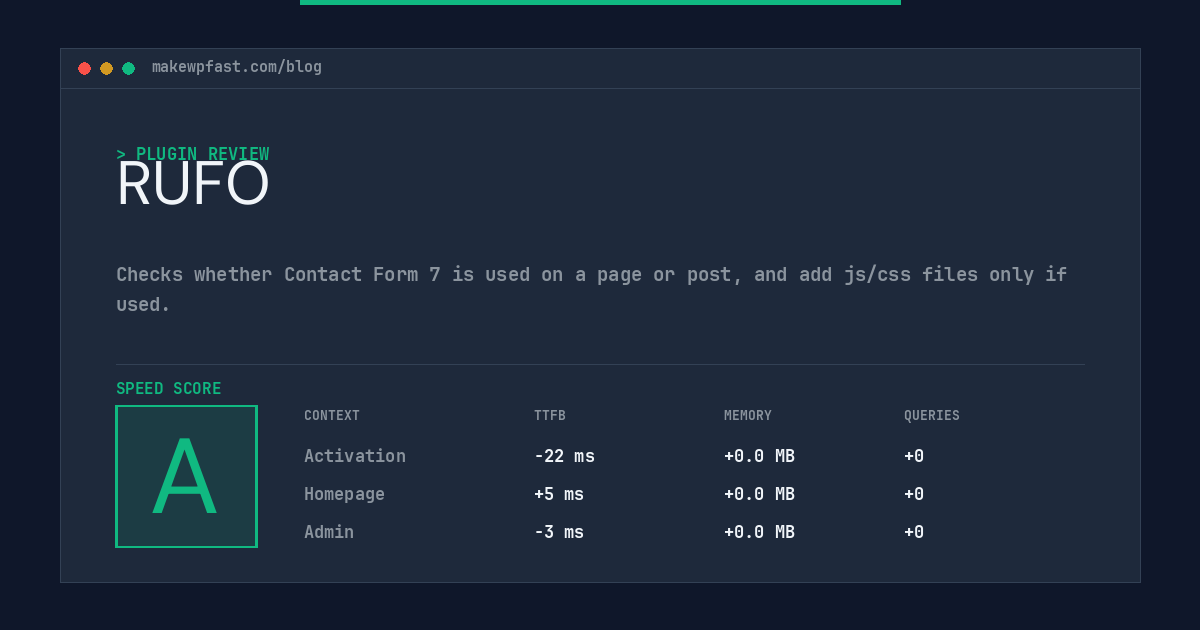Click the red close dot
The width and height of the screenshot is (1200, 630).
(84, 68)
